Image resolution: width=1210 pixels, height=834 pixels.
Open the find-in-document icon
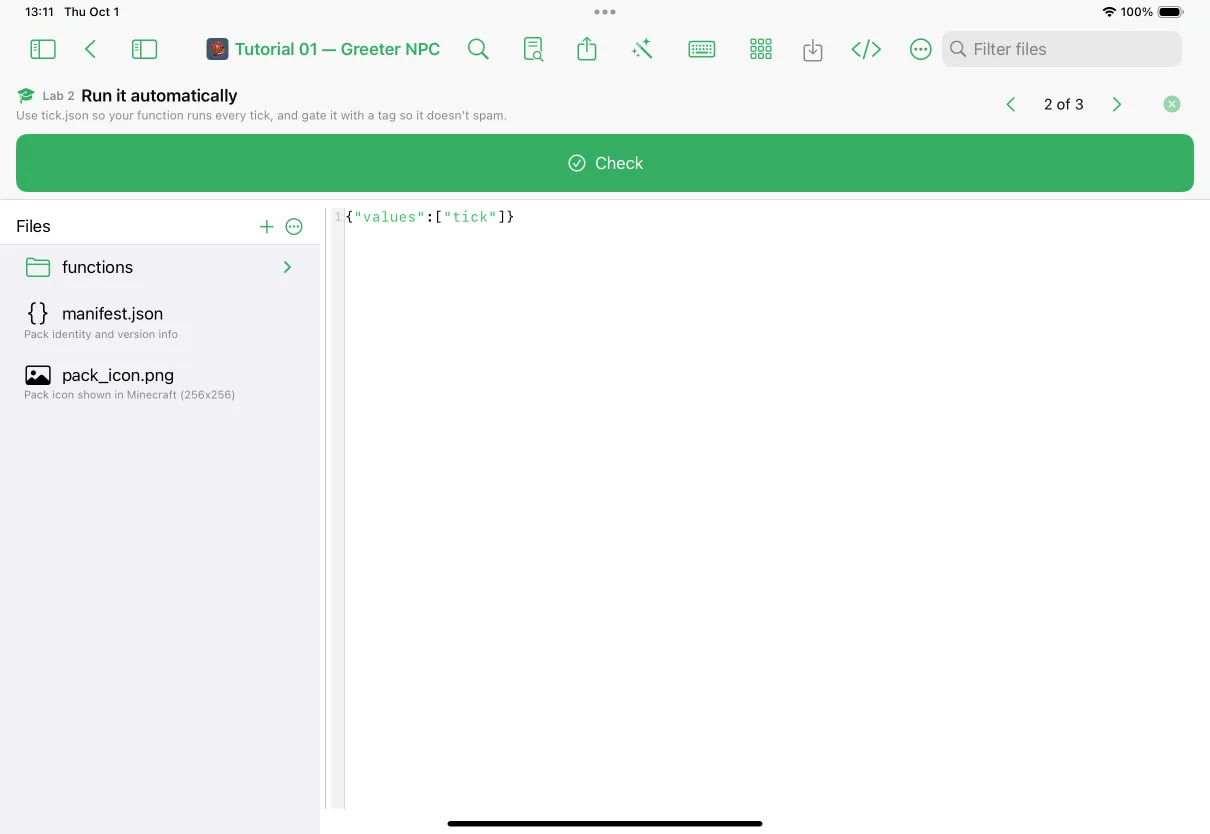pos(533,49)
